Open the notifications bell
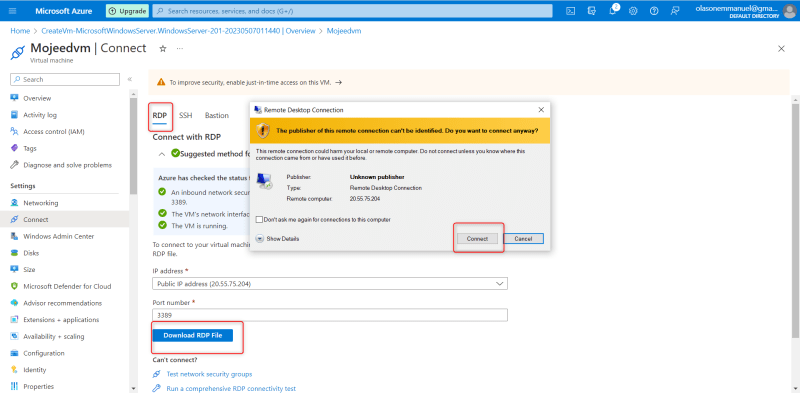This screenshot has height=393, width=800. 613,11
